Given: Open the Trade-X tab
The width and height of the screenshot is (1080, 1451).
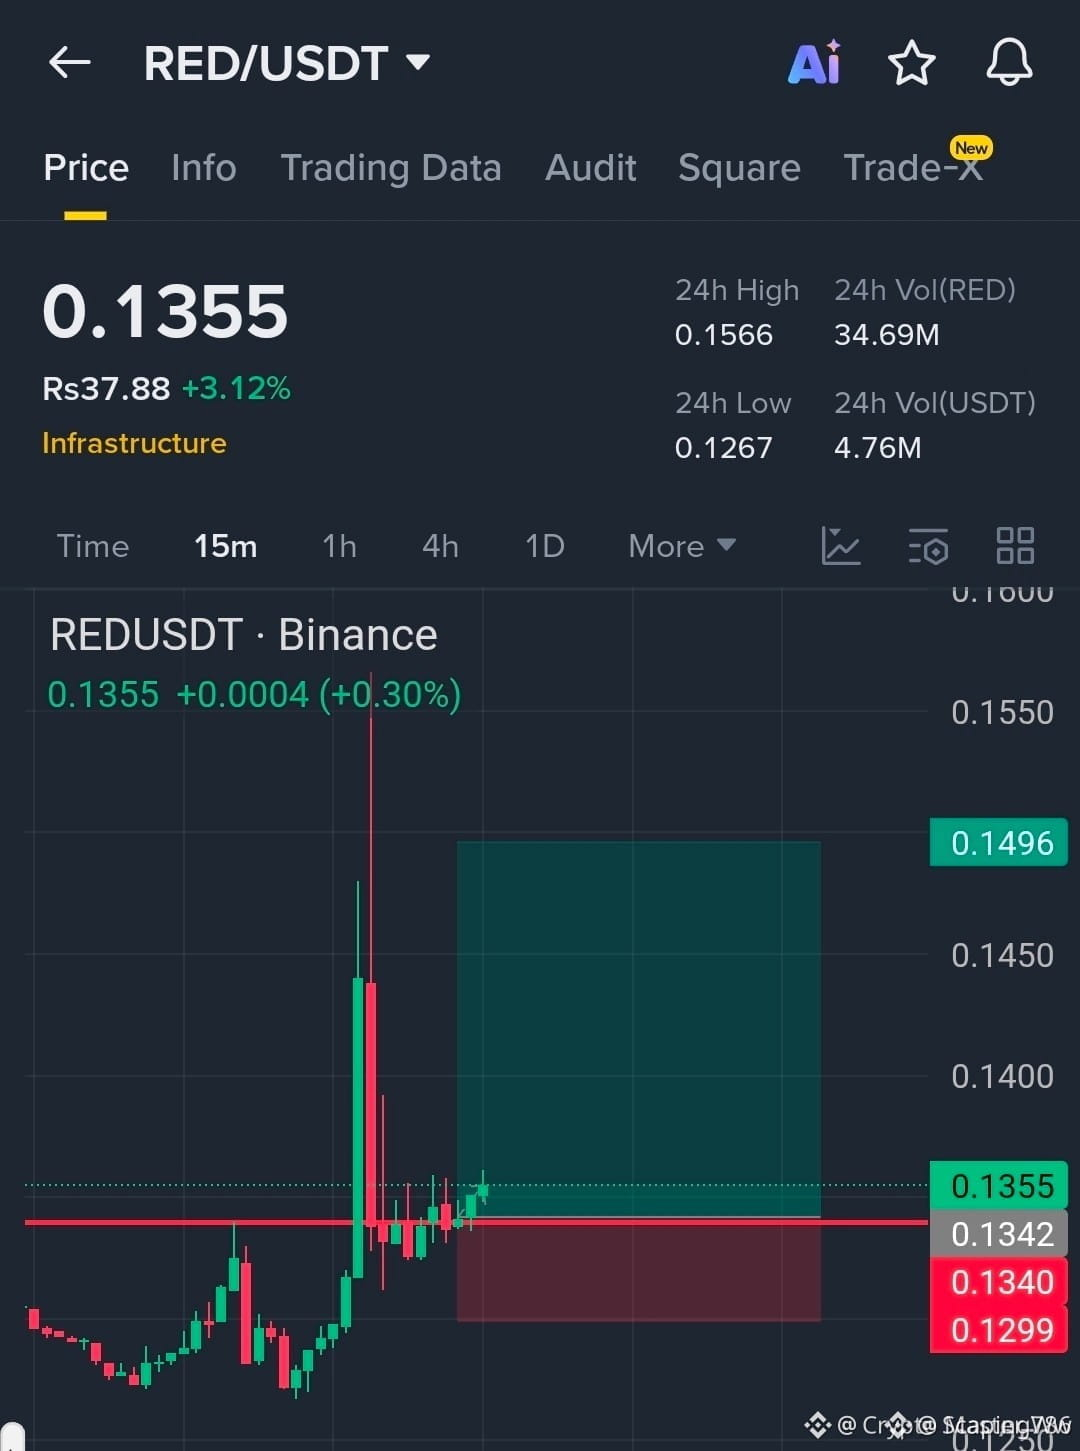Looking at the screenshot, I should (914, 167).
